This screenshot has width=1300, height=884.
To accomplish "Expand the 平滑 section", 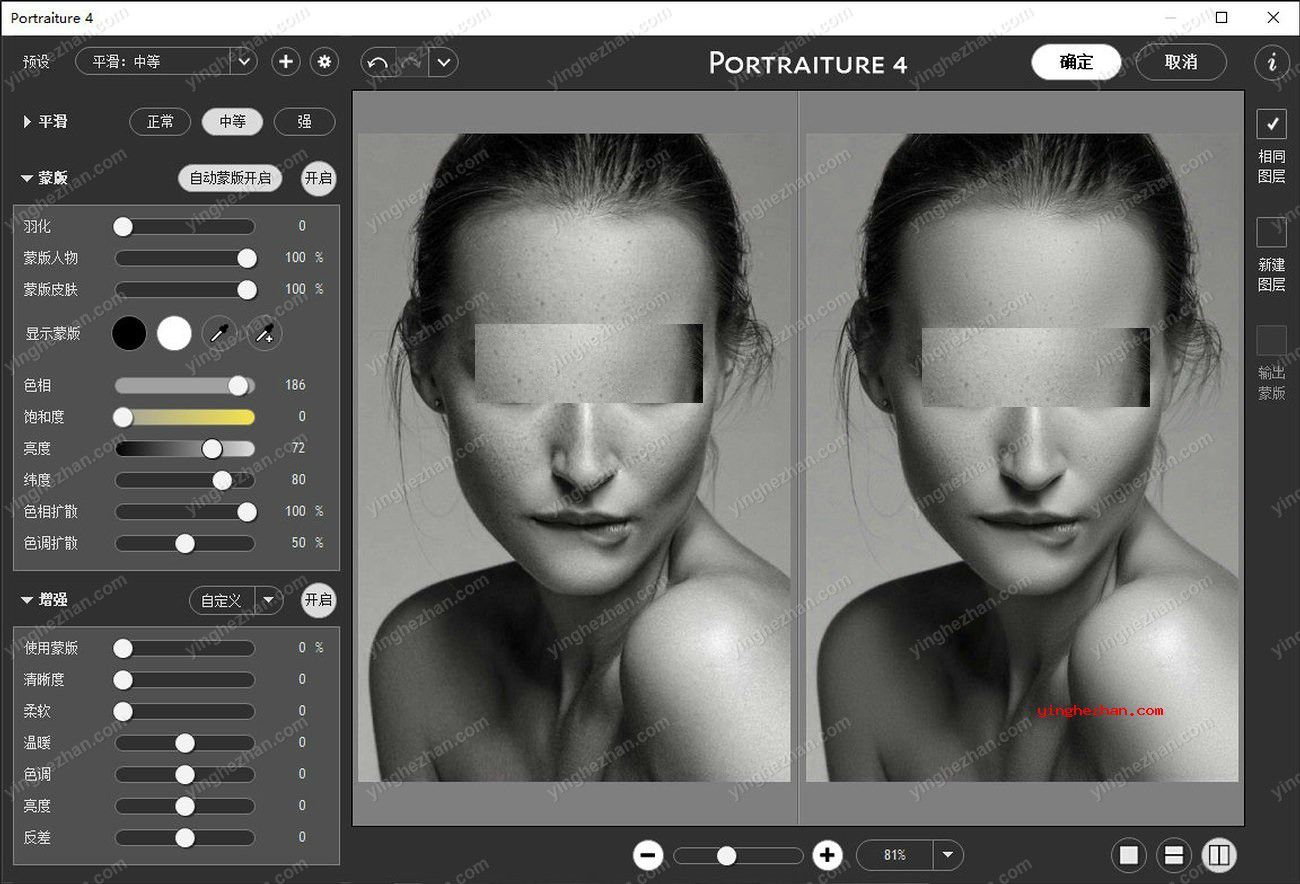I will 28,122.
